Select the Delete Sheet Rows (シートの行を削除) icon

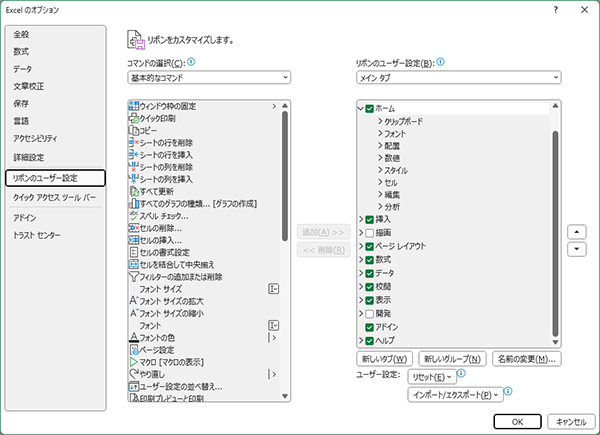[134, 143]
